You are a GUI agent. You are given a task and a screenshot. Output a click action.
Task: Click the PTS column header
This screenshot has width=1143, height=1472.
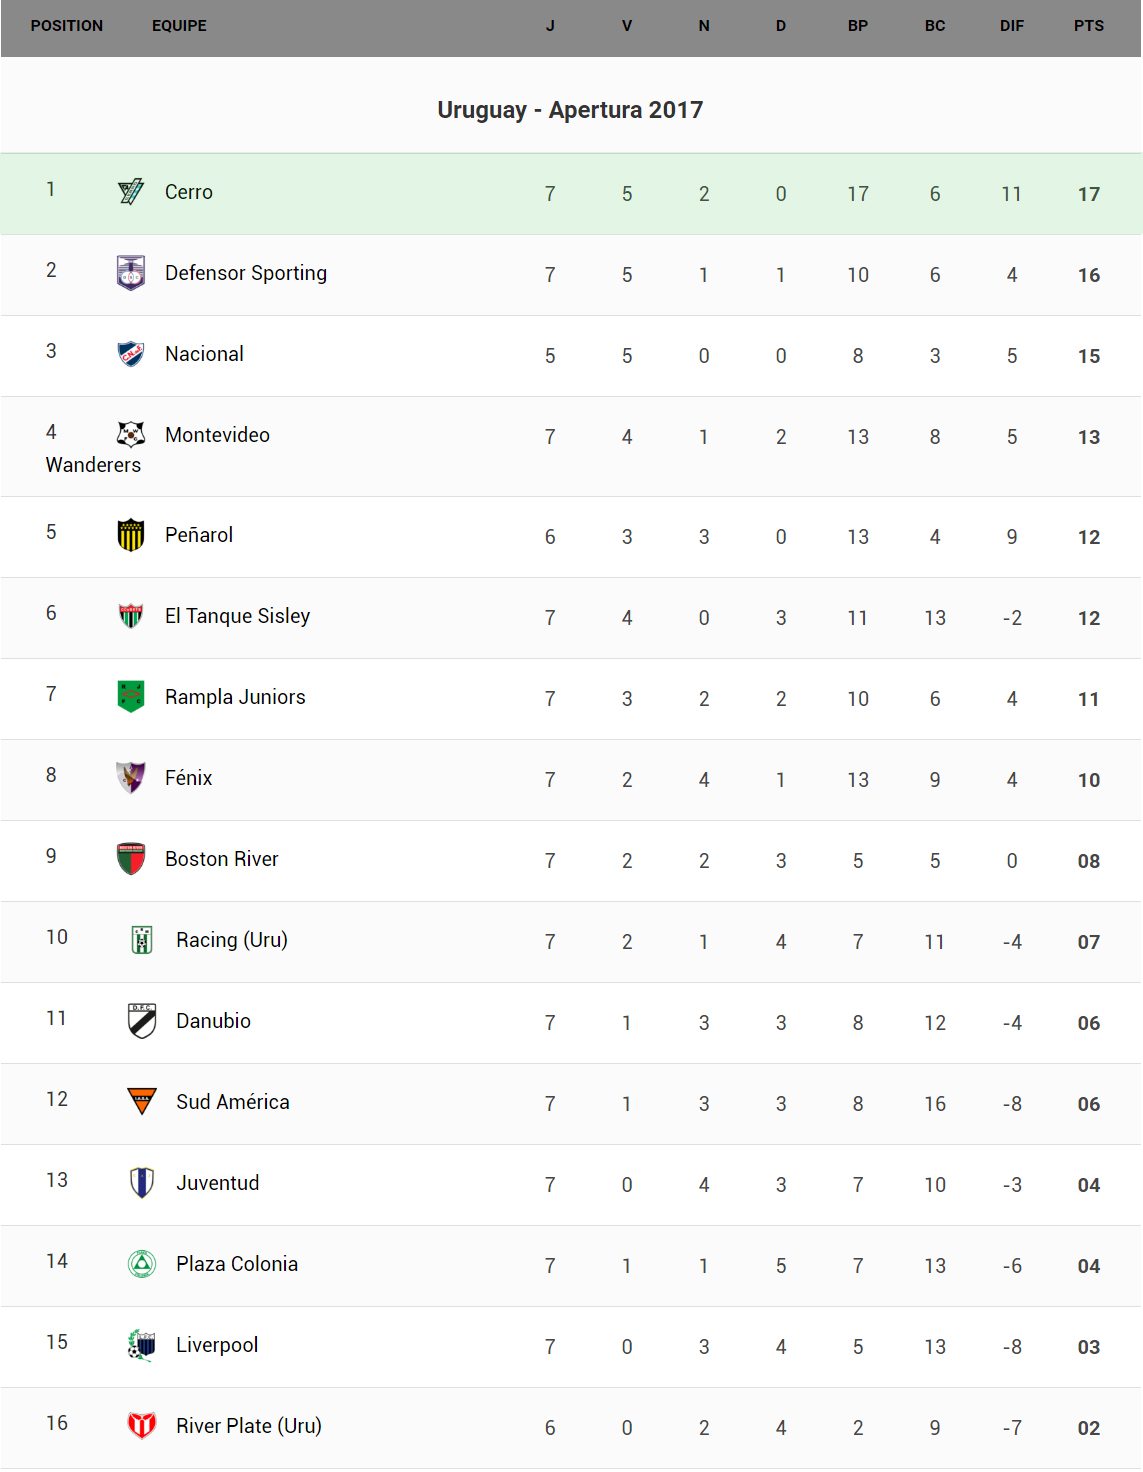pos(1089,26)
